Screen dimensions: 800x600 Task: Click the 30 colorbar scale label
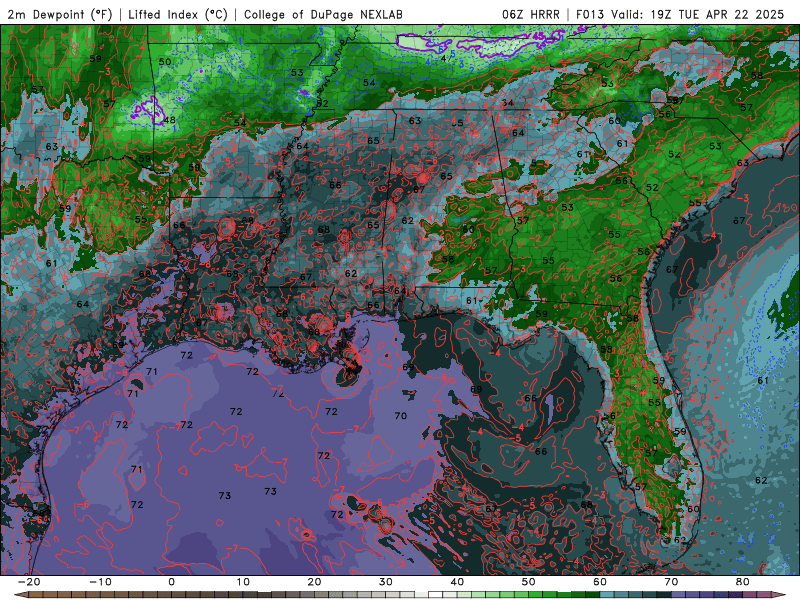point(386,582)
